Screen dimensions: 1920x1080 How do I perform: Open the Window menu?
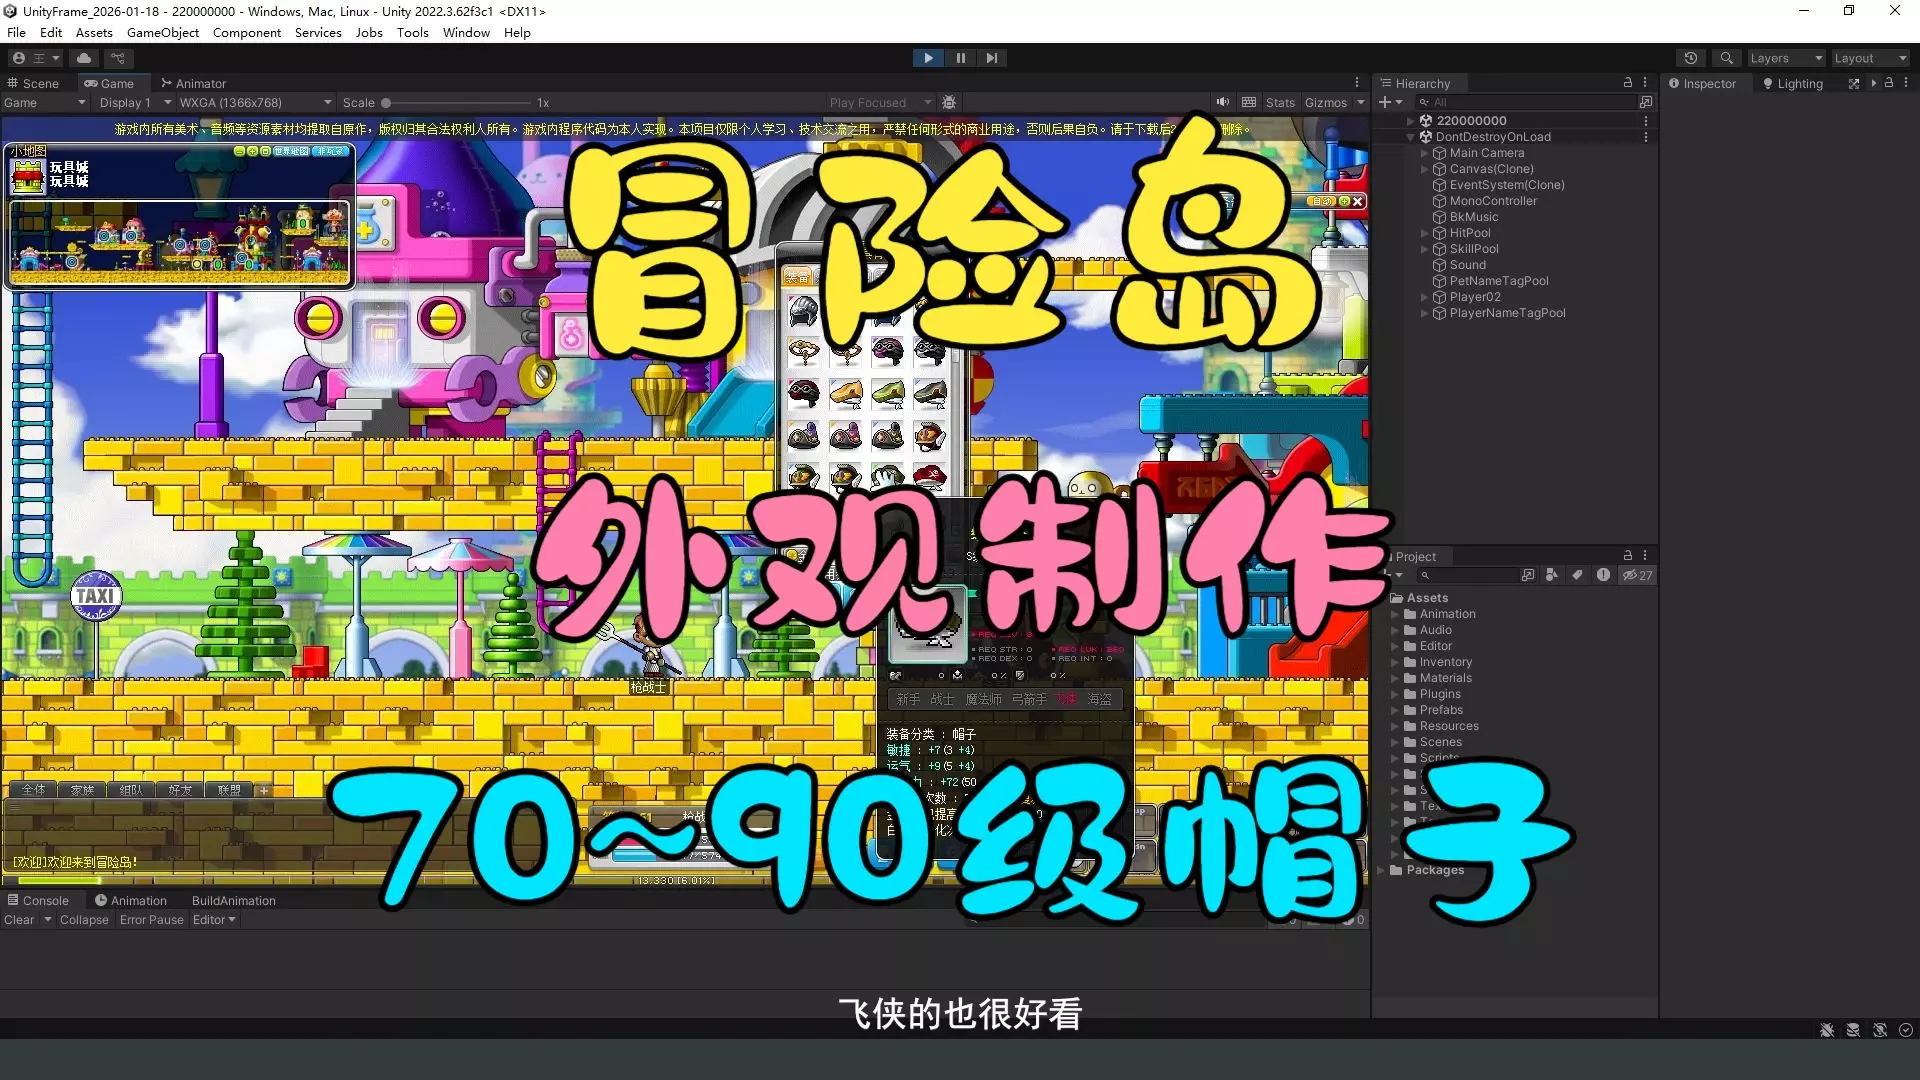466,33
